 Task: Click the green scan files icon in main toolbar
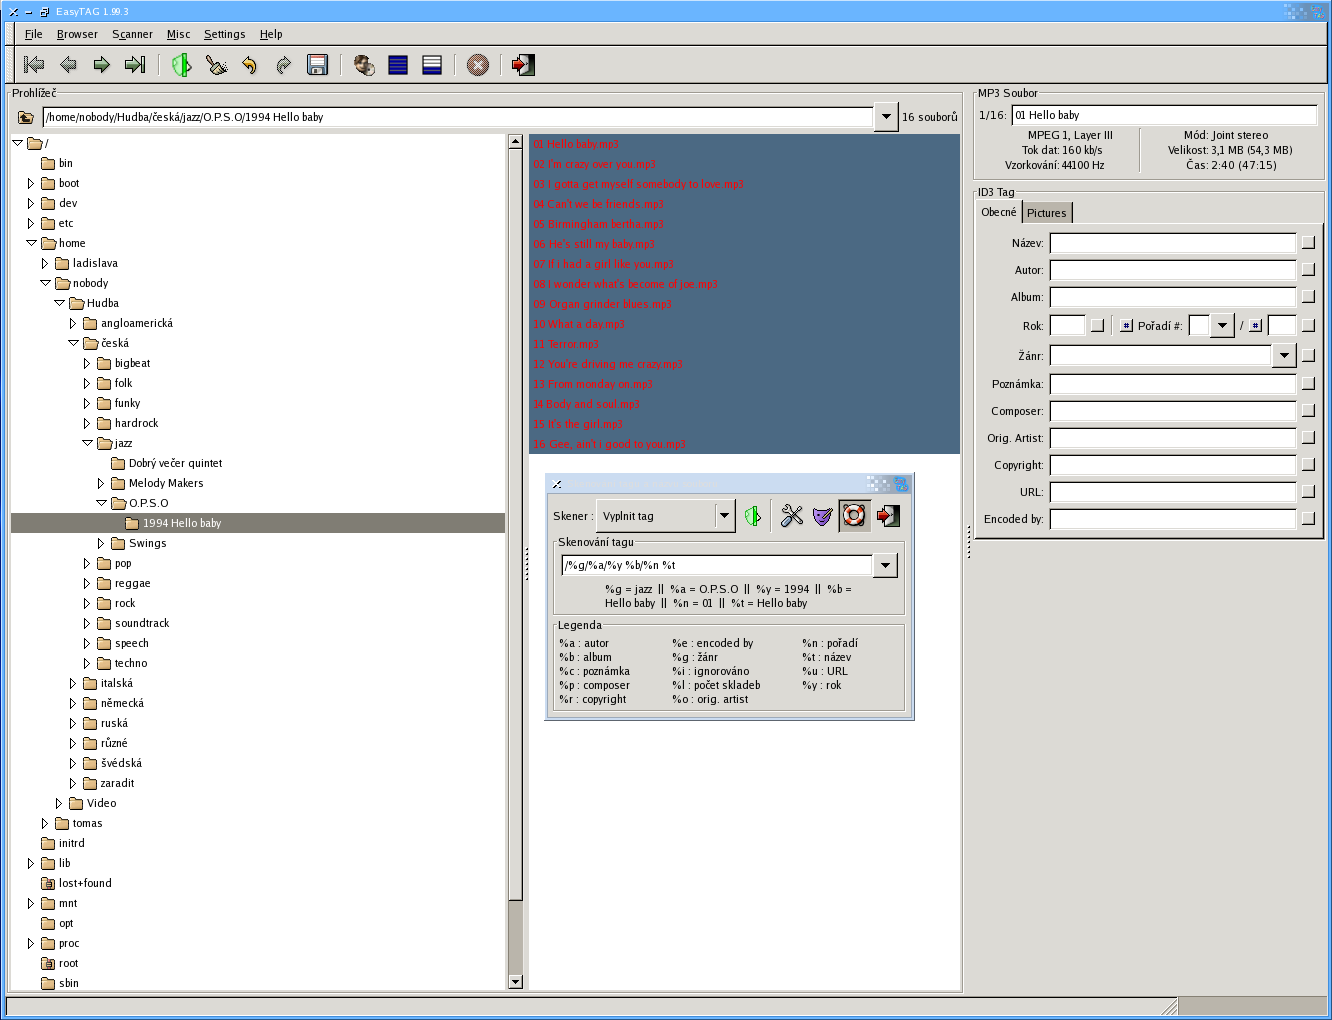[181, 65]
